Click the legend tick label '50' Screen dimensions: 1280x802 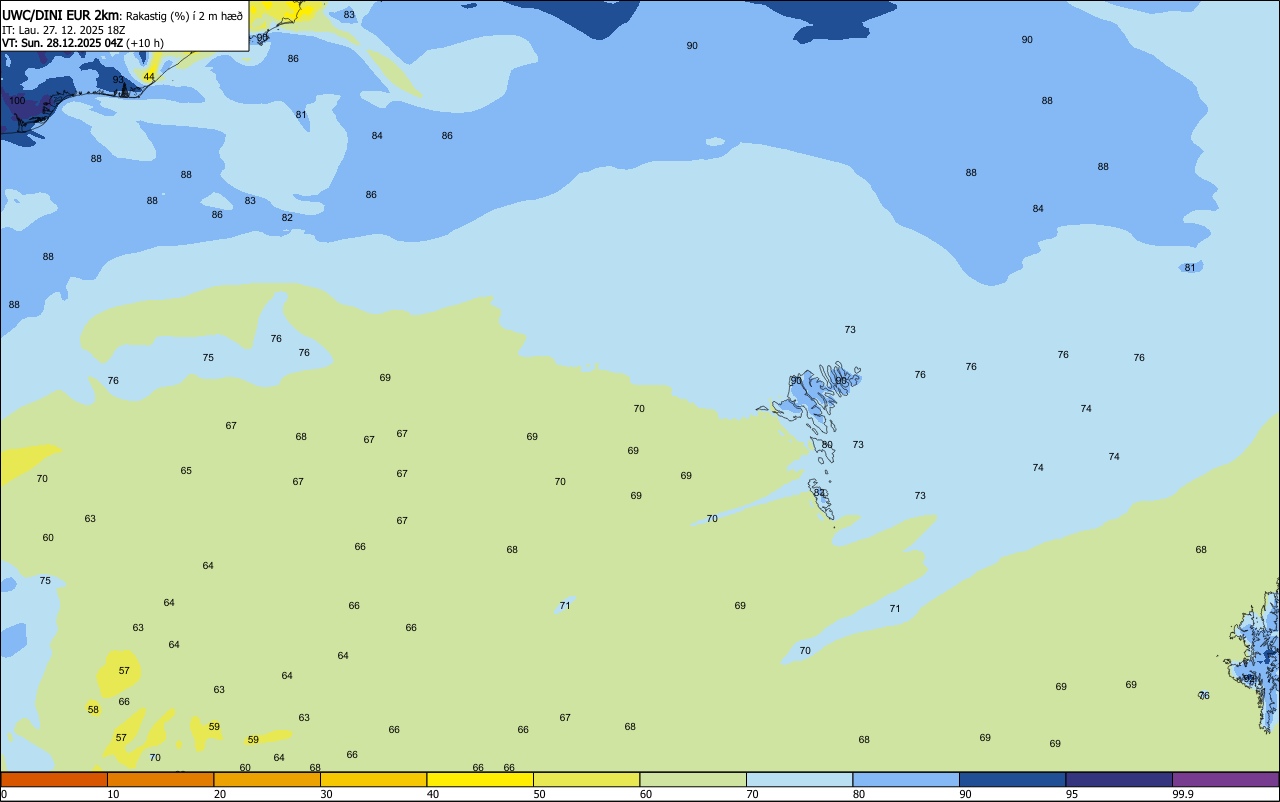point(539,794)
